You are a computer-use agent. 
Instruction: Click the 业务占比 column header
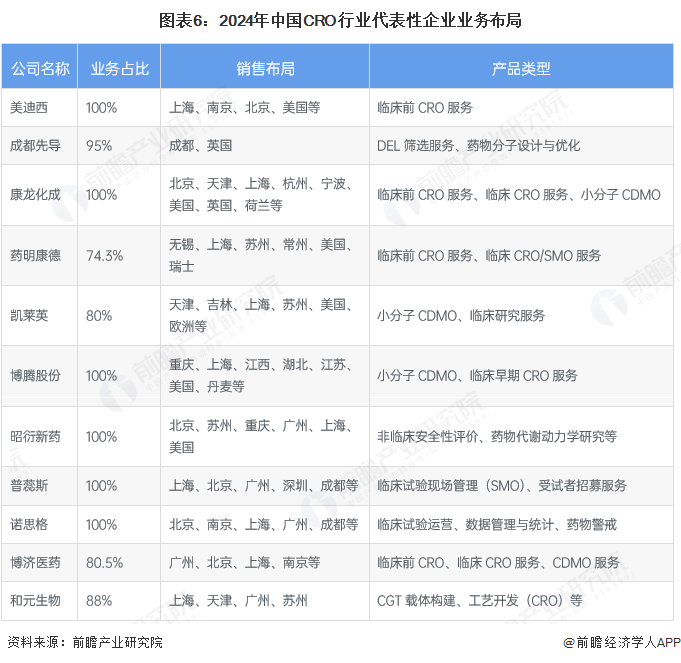[x=119, y=69]
